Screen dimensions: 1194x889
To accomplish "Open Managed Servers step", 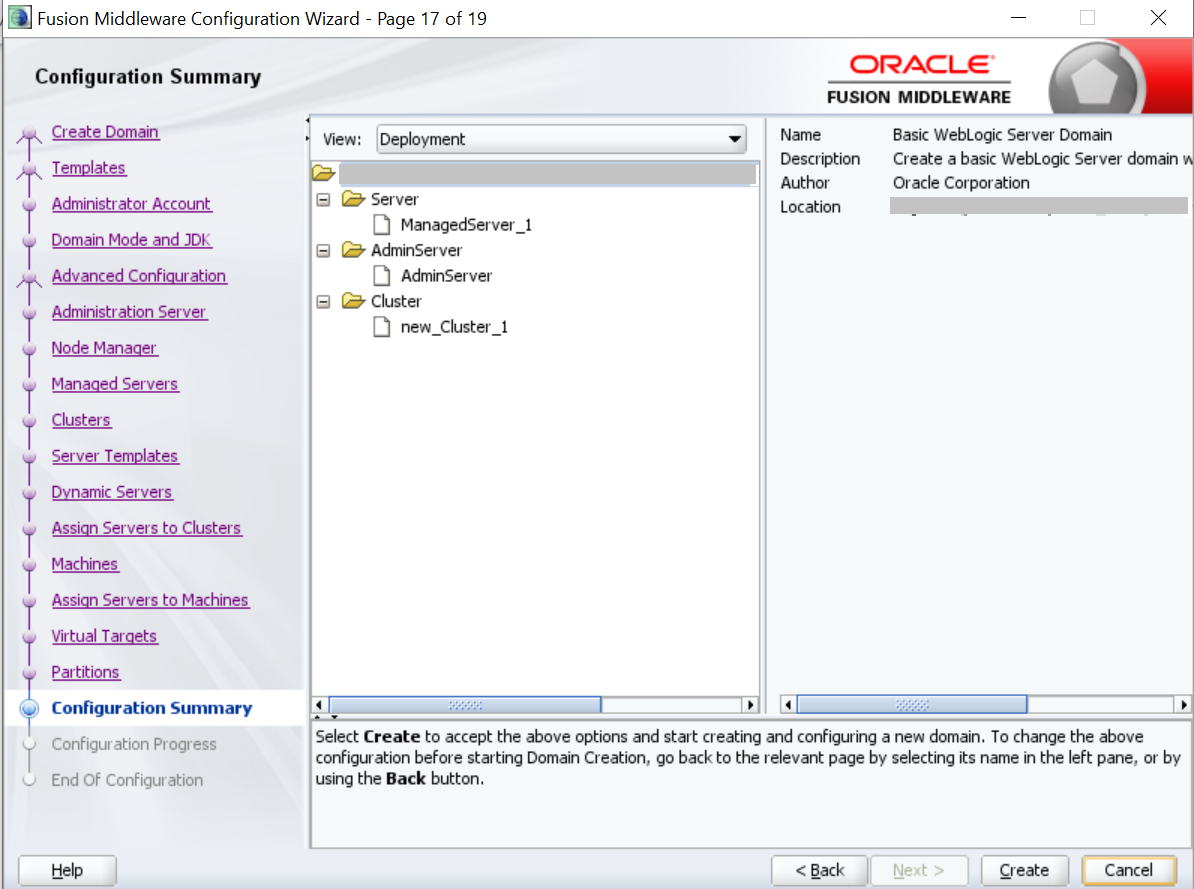I will [114, 383].
